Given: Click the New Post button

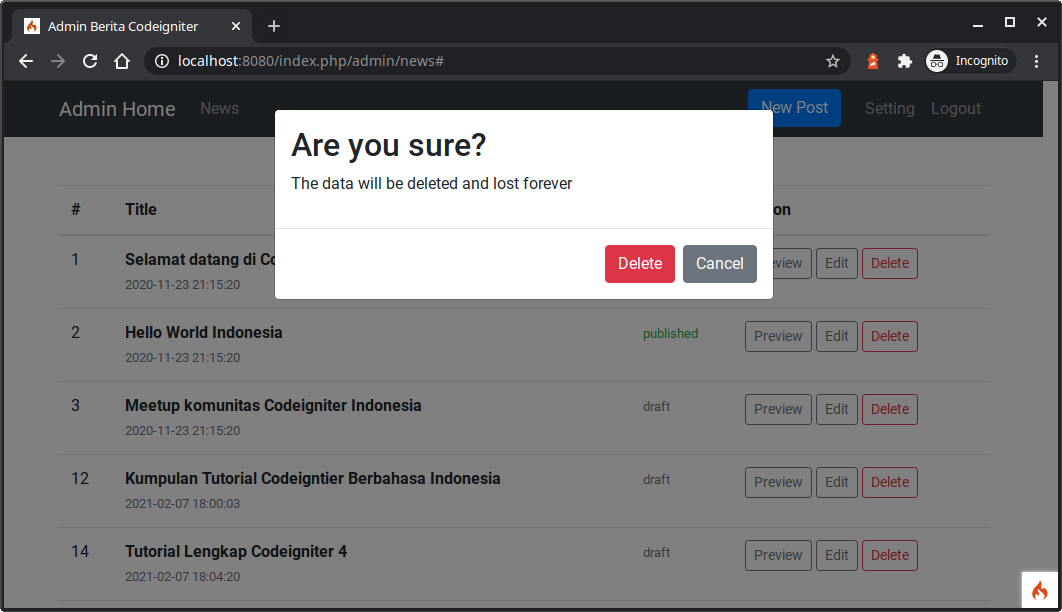Looking at the screenshot, I should click(794, 107).
